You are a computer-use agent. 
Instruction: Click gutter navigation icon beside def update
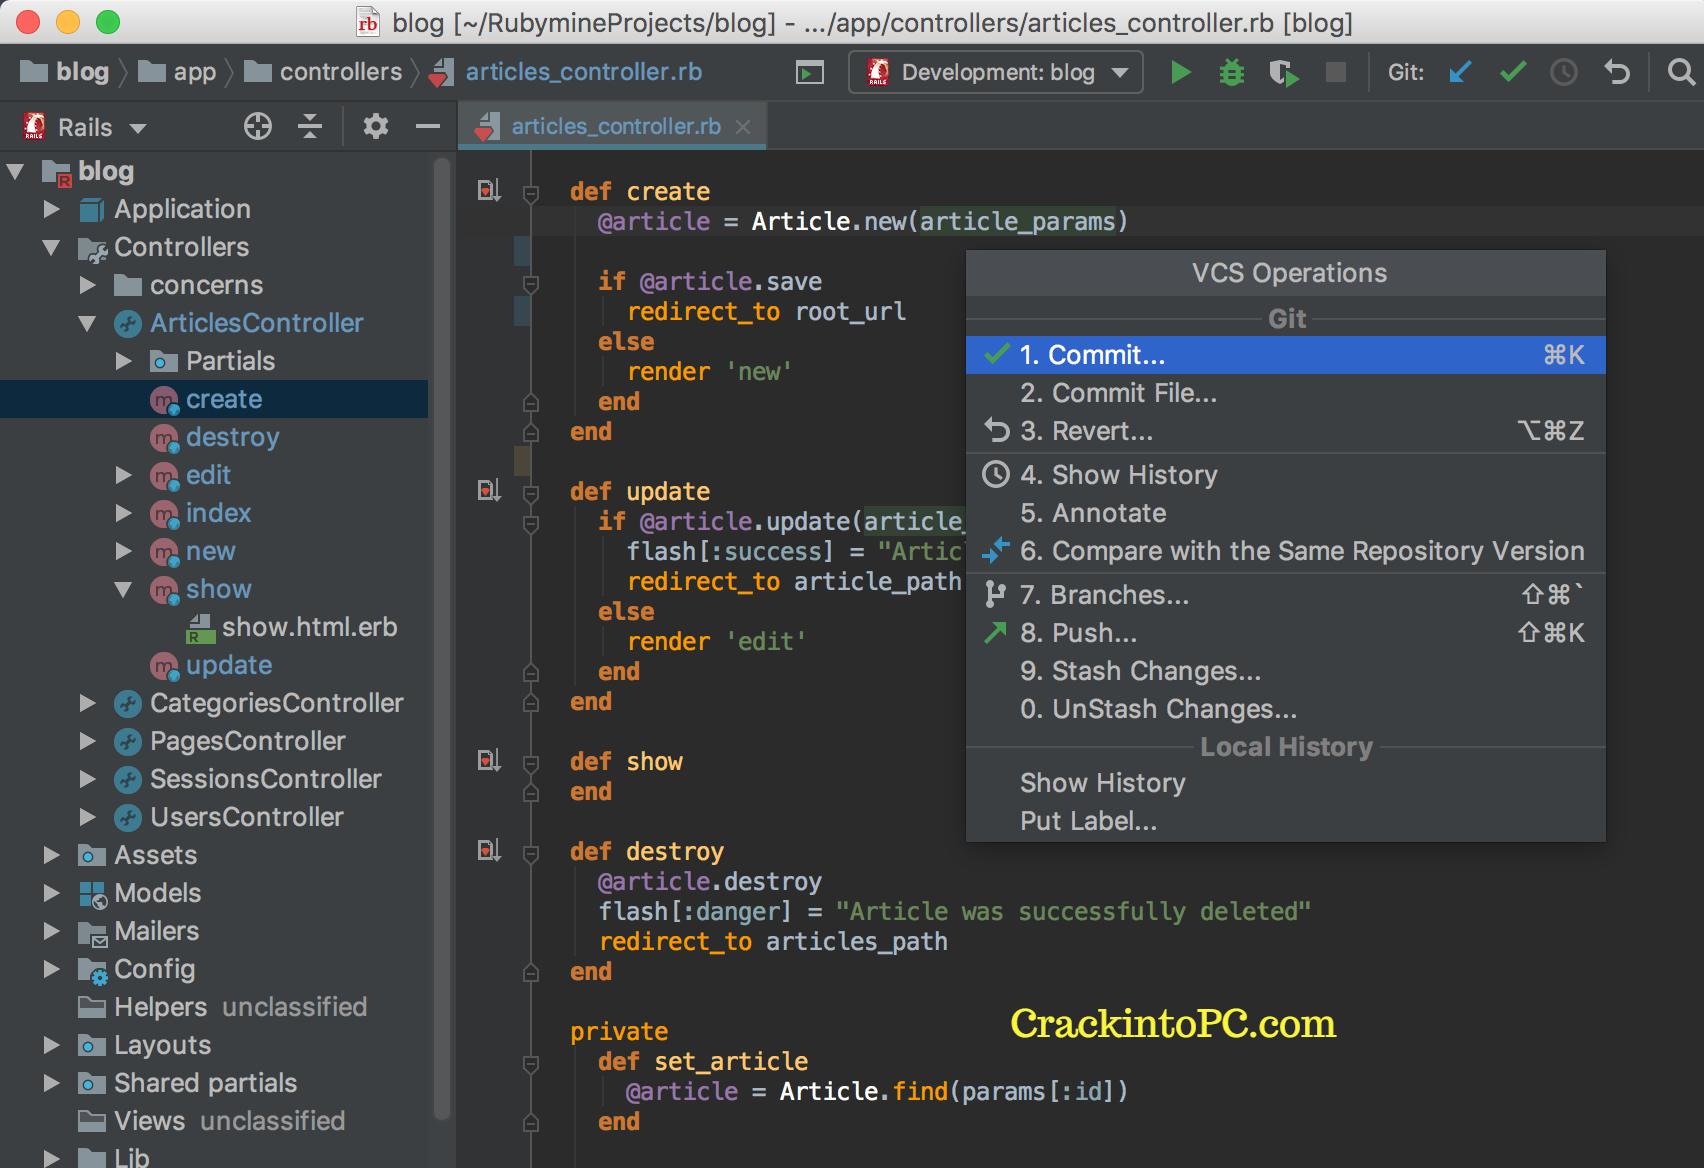pyautogui.click(x=489, y=490)
